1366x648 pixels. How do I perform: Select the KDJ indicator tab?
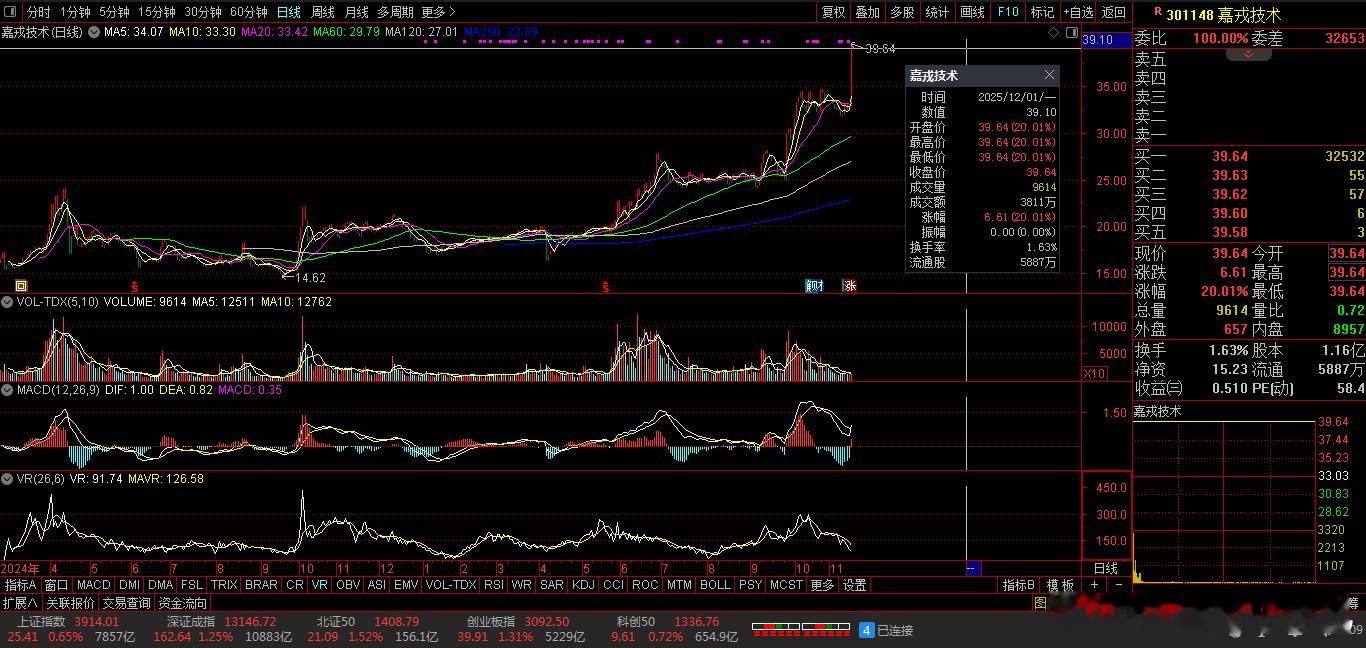point(582,585)
